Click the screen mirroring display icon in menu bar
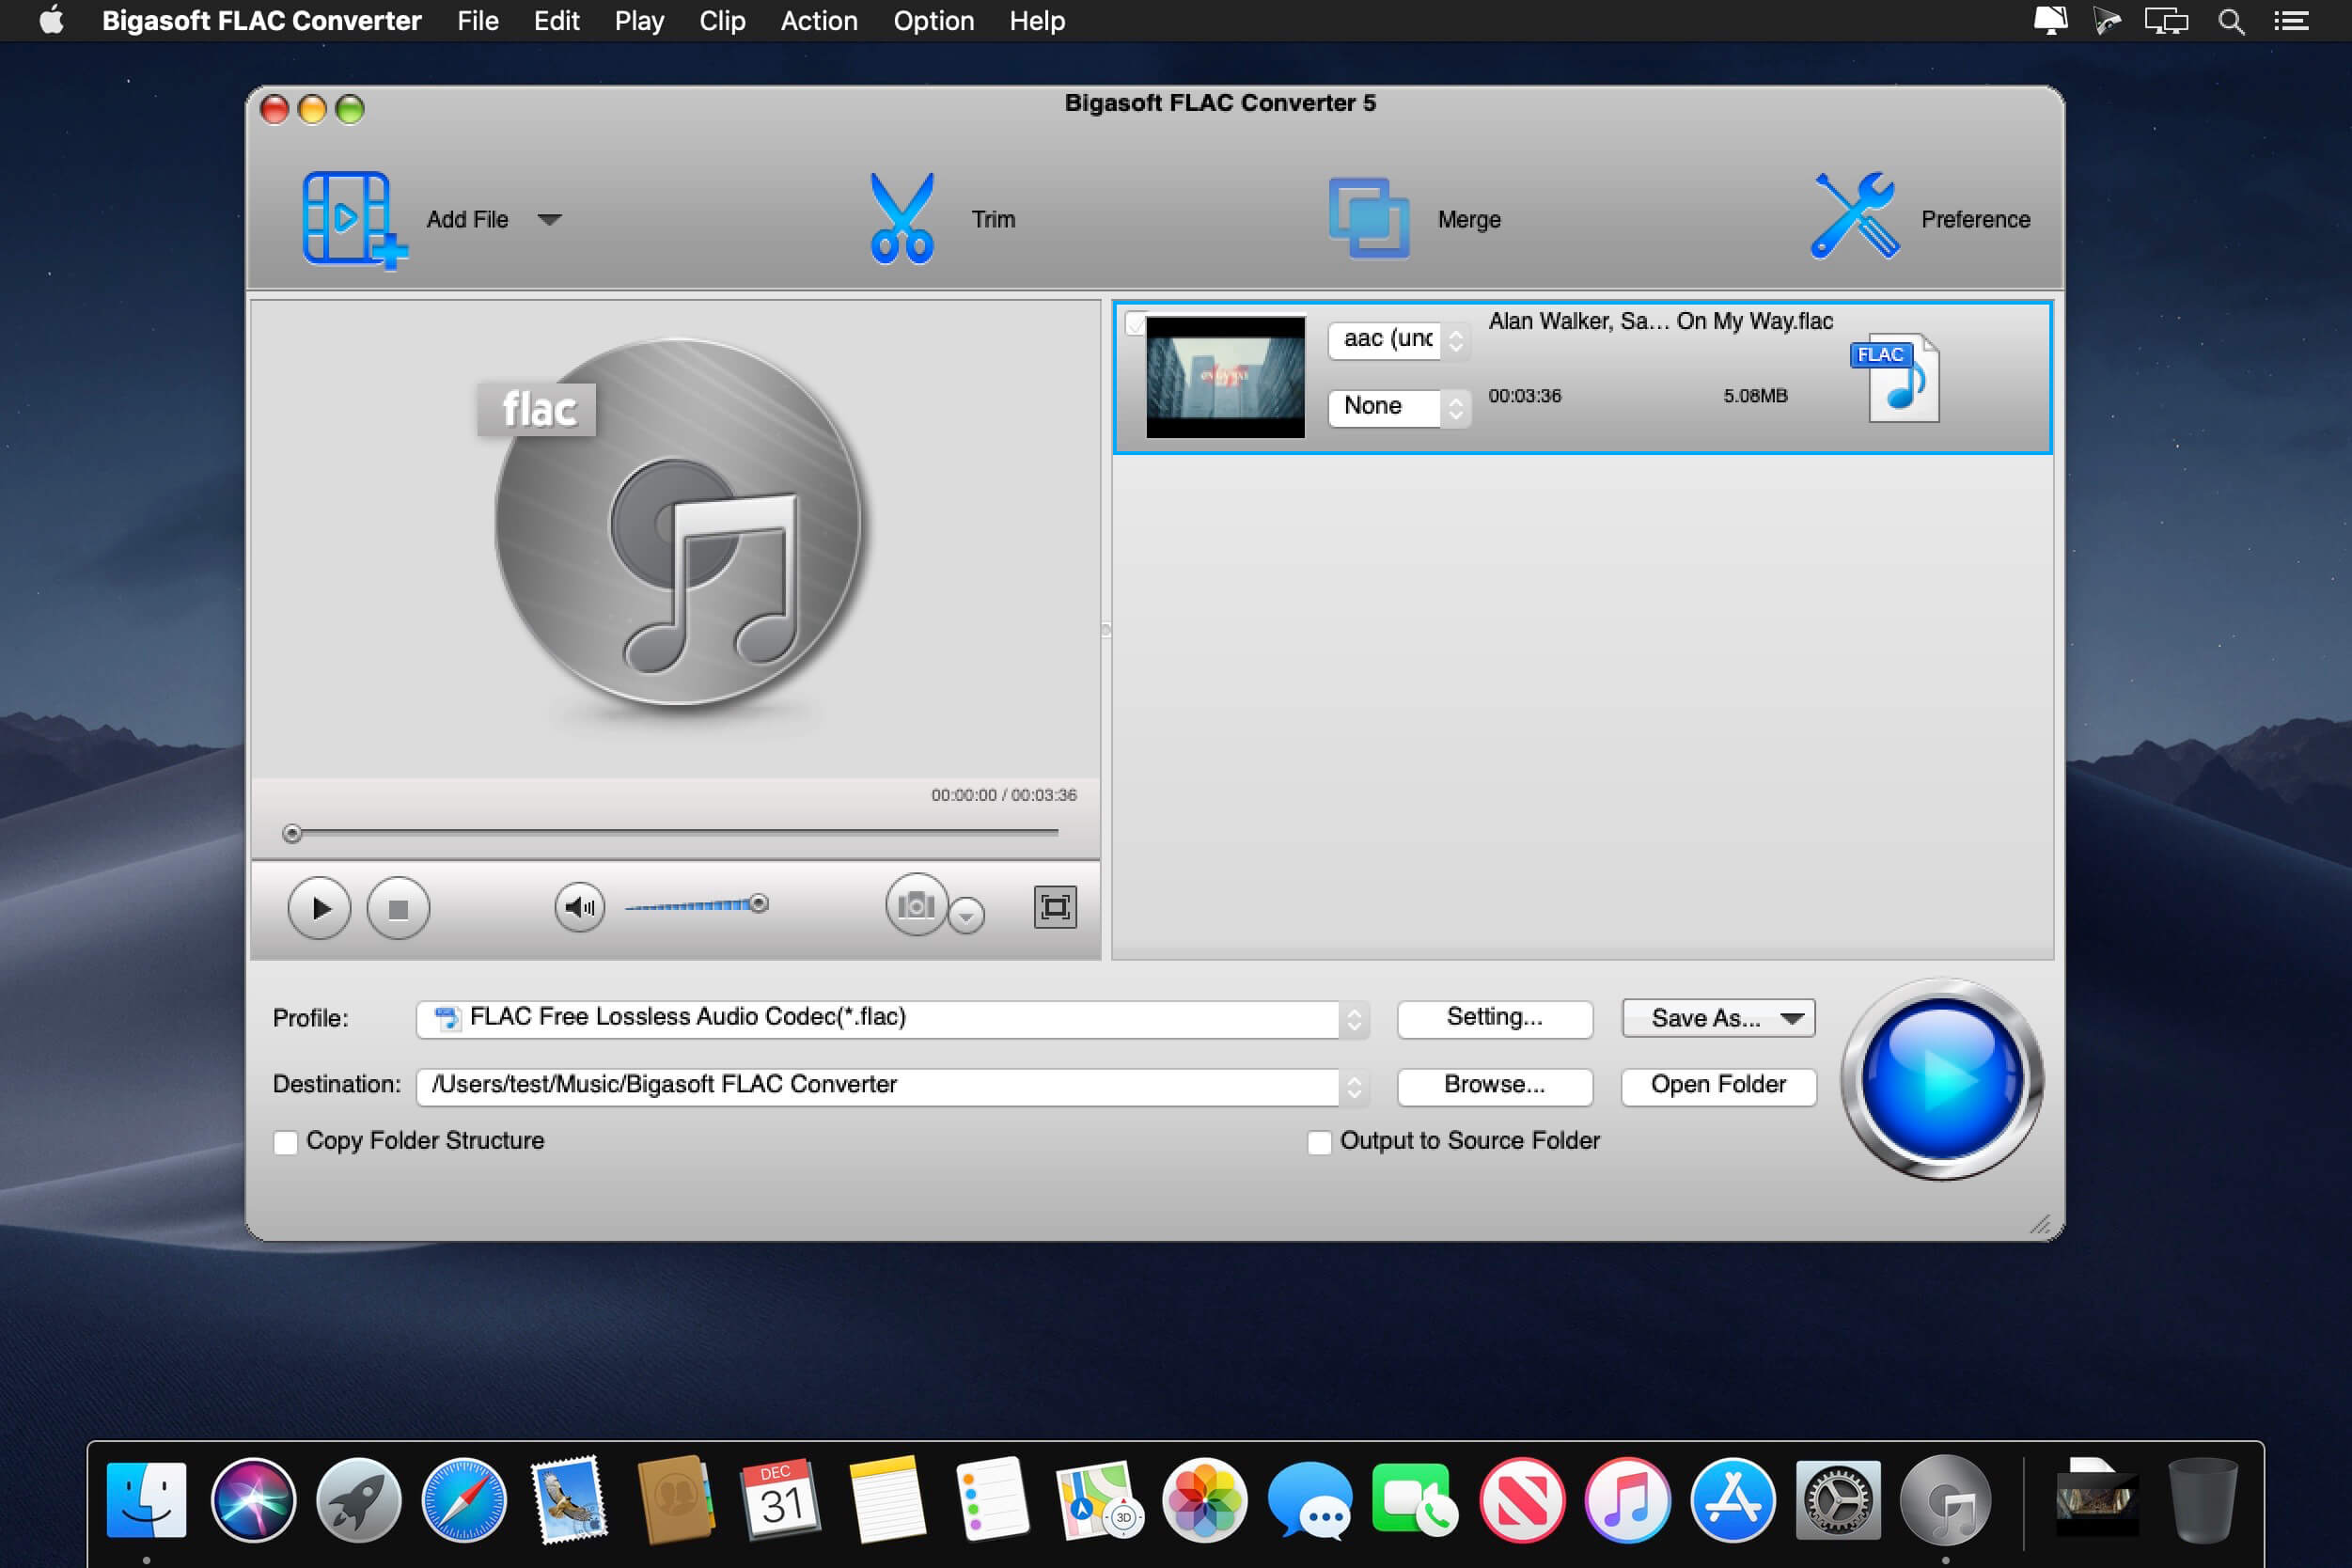Image resolution: width=2352 pixels, height=1568 pixels. point(2166,21)
